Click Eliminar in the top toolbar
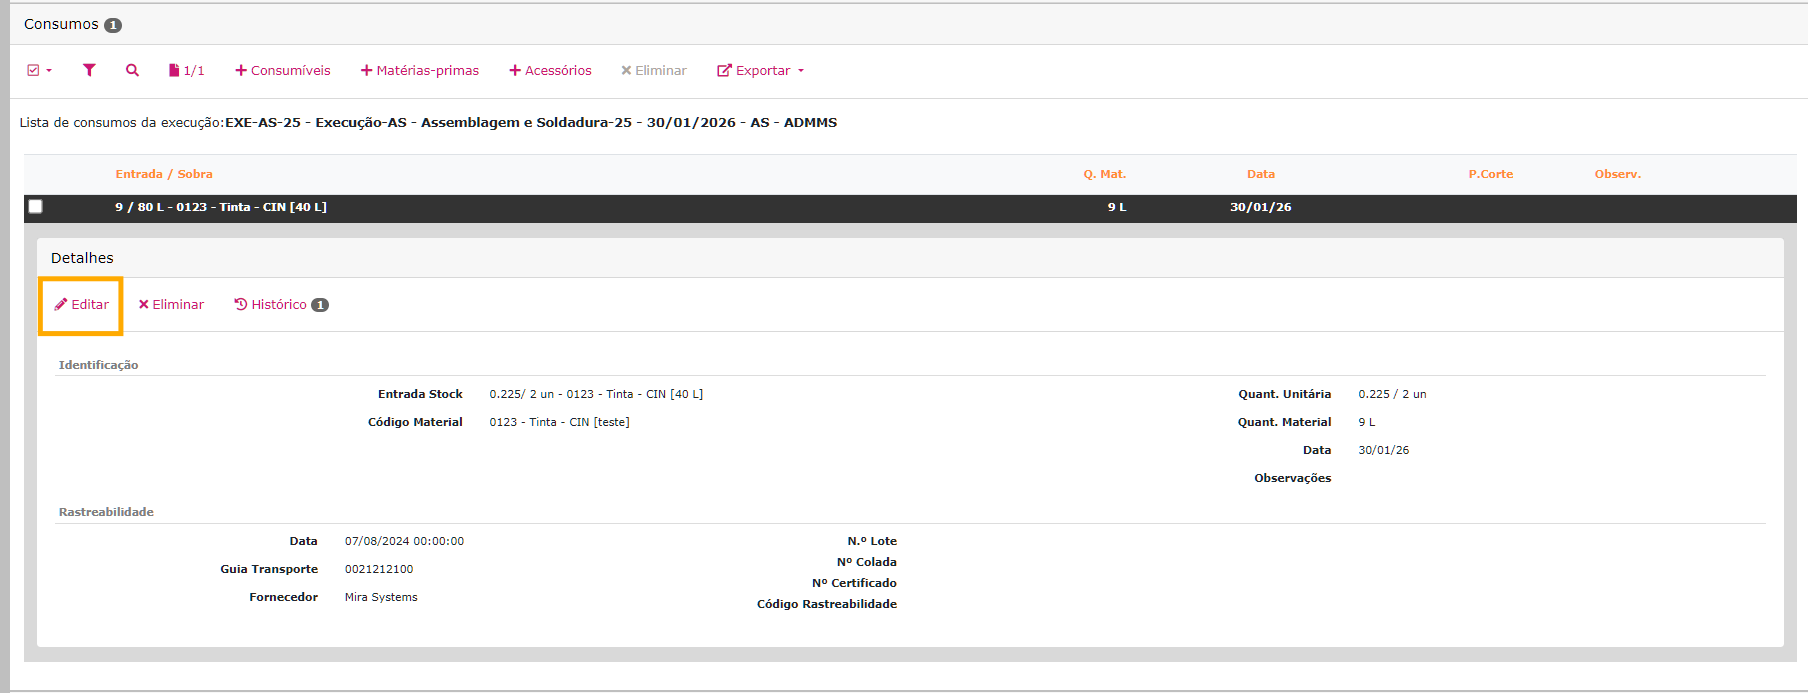Screen dimensions: 1808x693 [654, 71]
